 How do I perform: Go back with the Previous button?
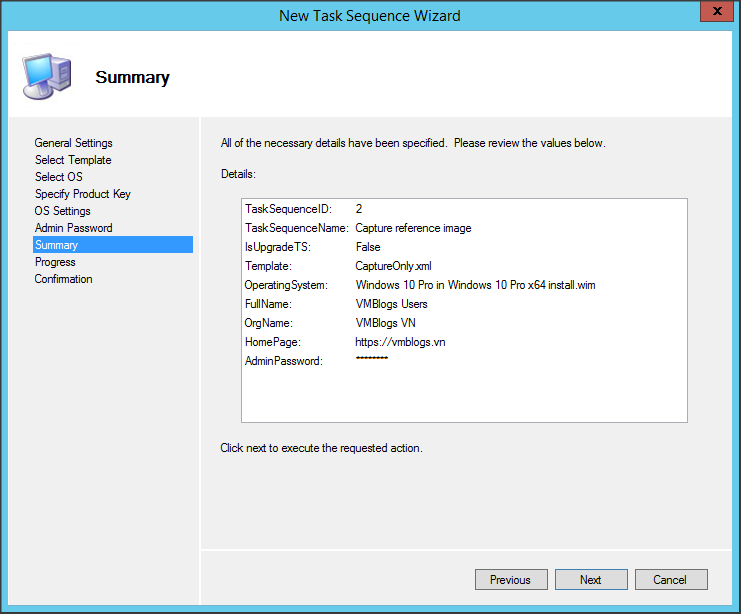click(x=510, y=579)
